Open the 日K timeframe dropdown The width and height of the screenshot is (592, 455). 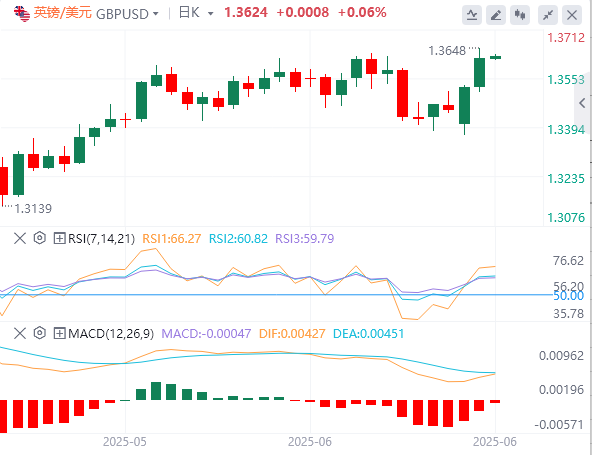pos(196,13)
